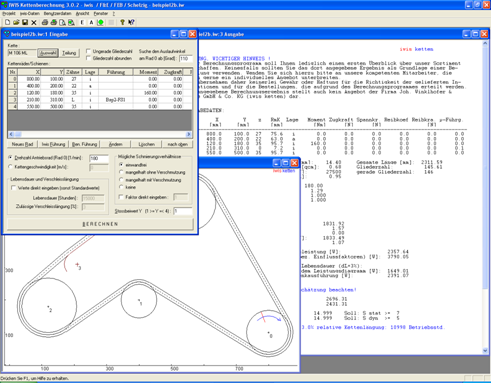Enable the Ungerade Gliederzahl checkbox
This screenshot has width=491, height=383.
coord(88,51)
